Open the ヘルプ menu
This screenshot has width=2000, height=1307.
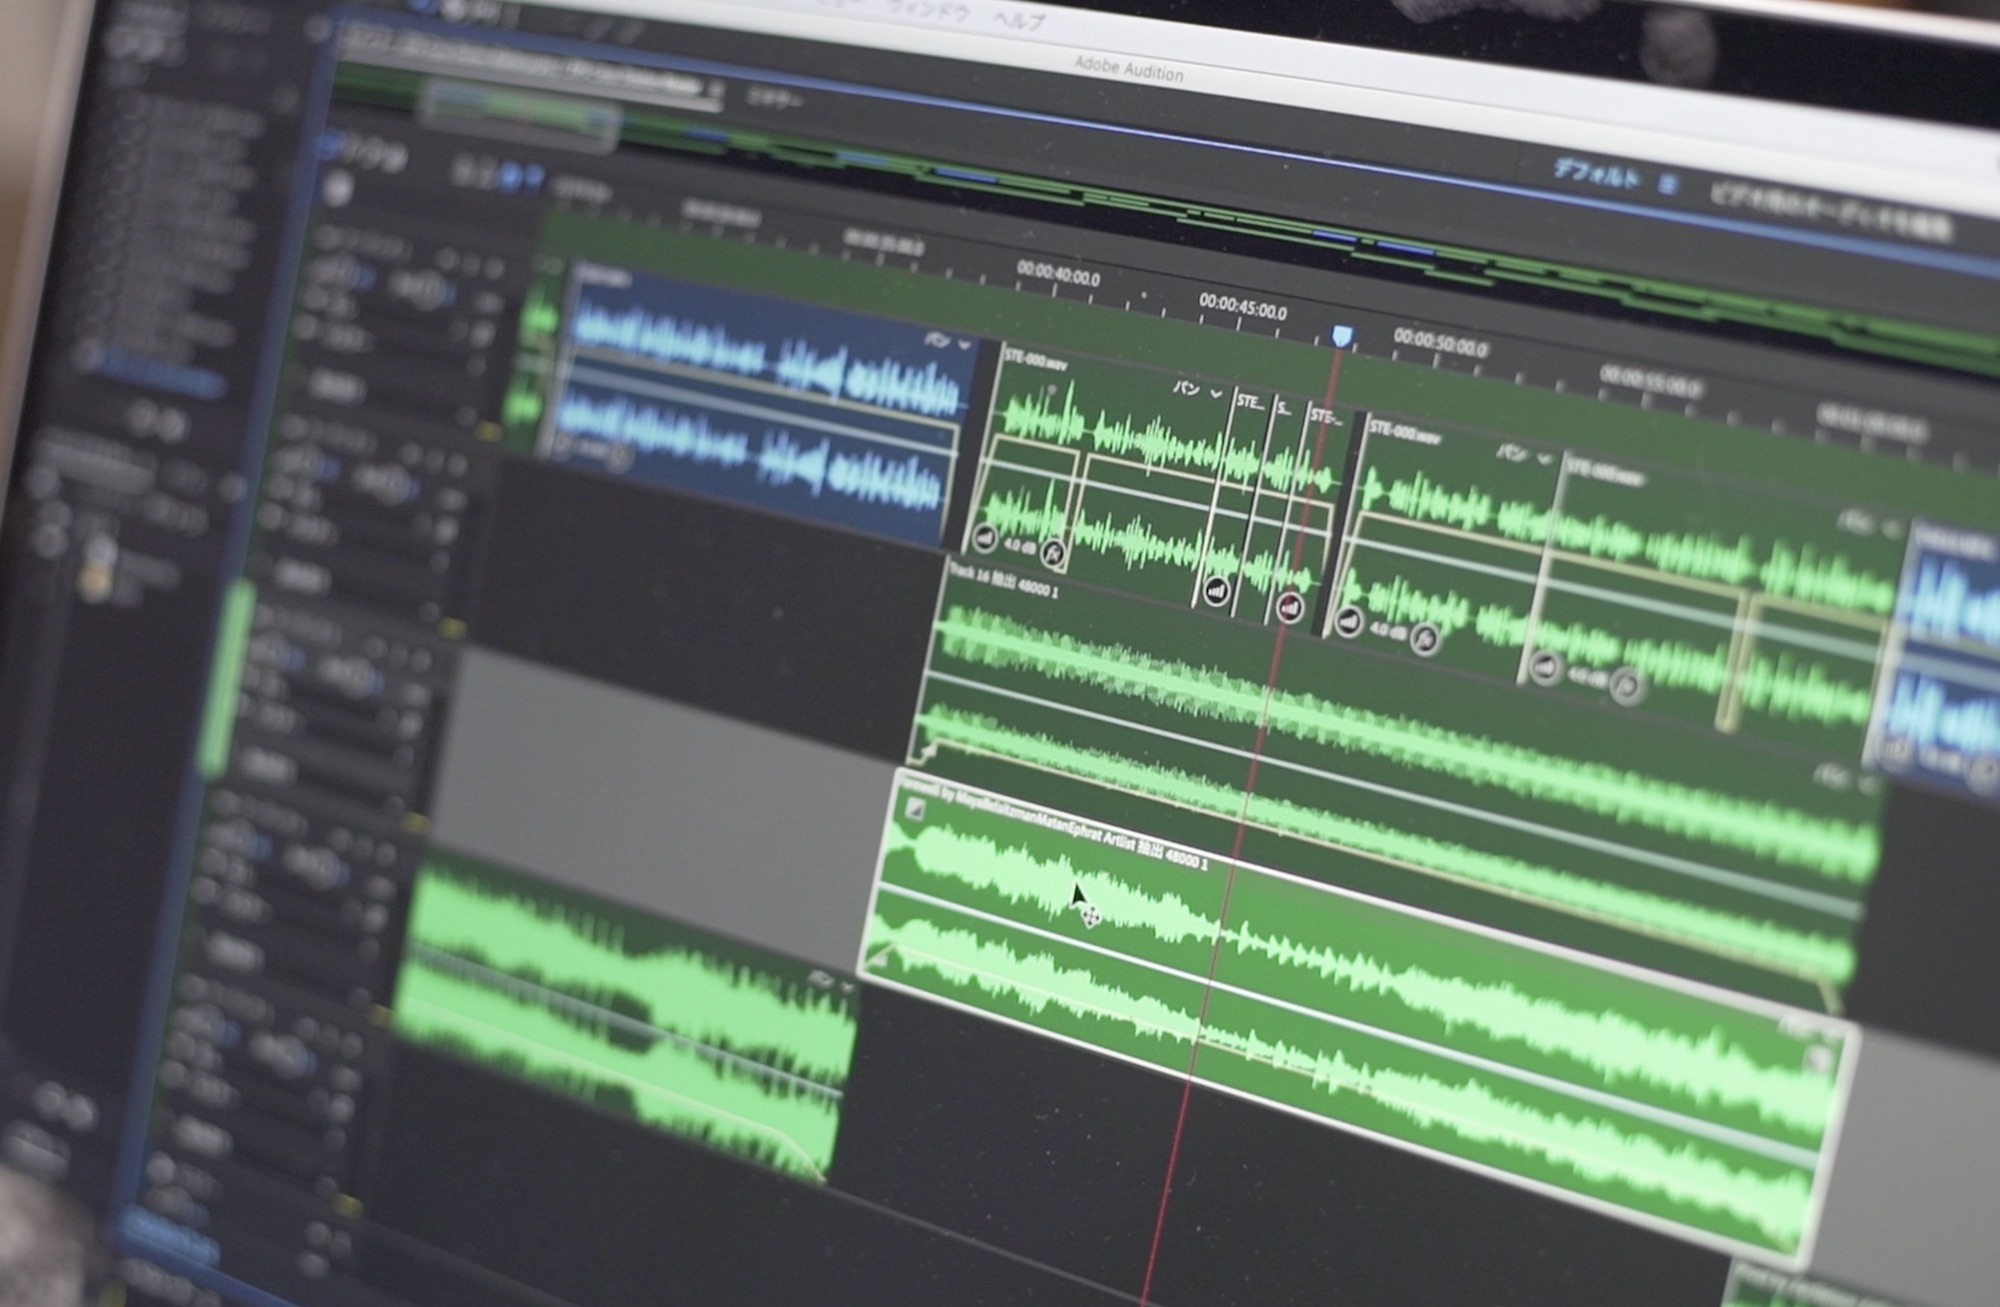tap(1020, 19)
